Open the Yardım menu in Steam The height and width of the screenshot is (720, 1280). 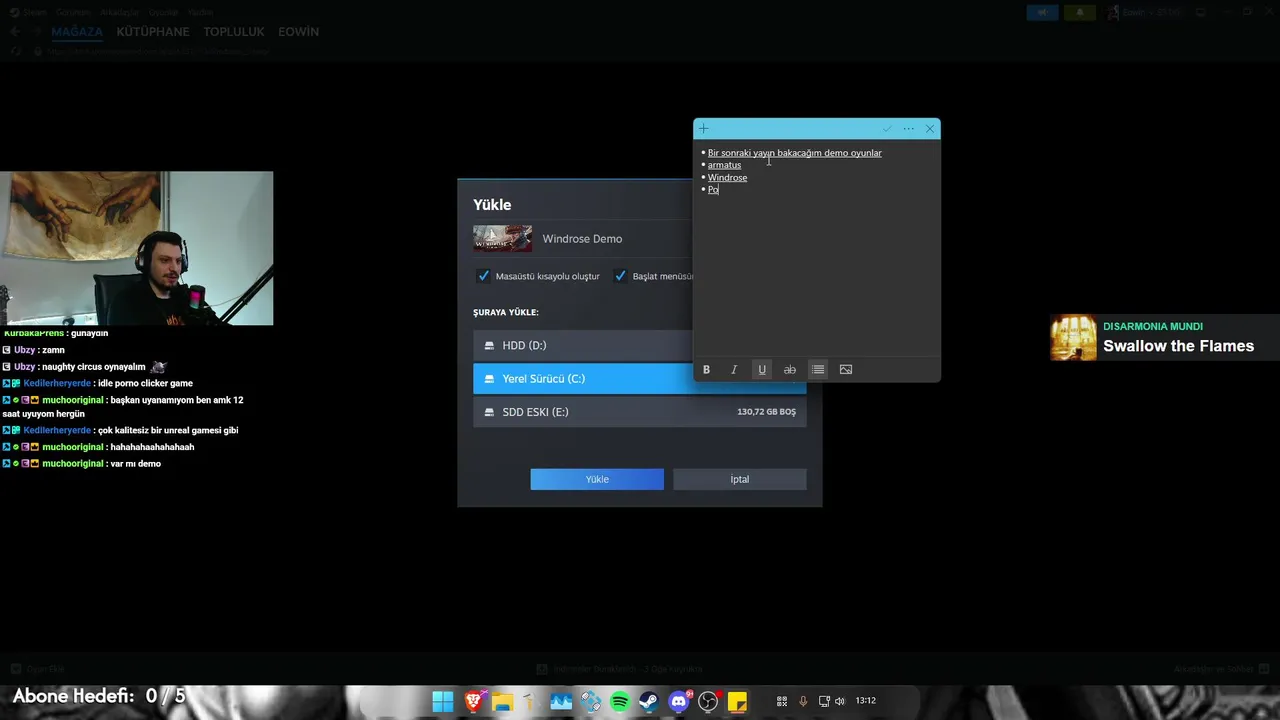tap(201, 12)
